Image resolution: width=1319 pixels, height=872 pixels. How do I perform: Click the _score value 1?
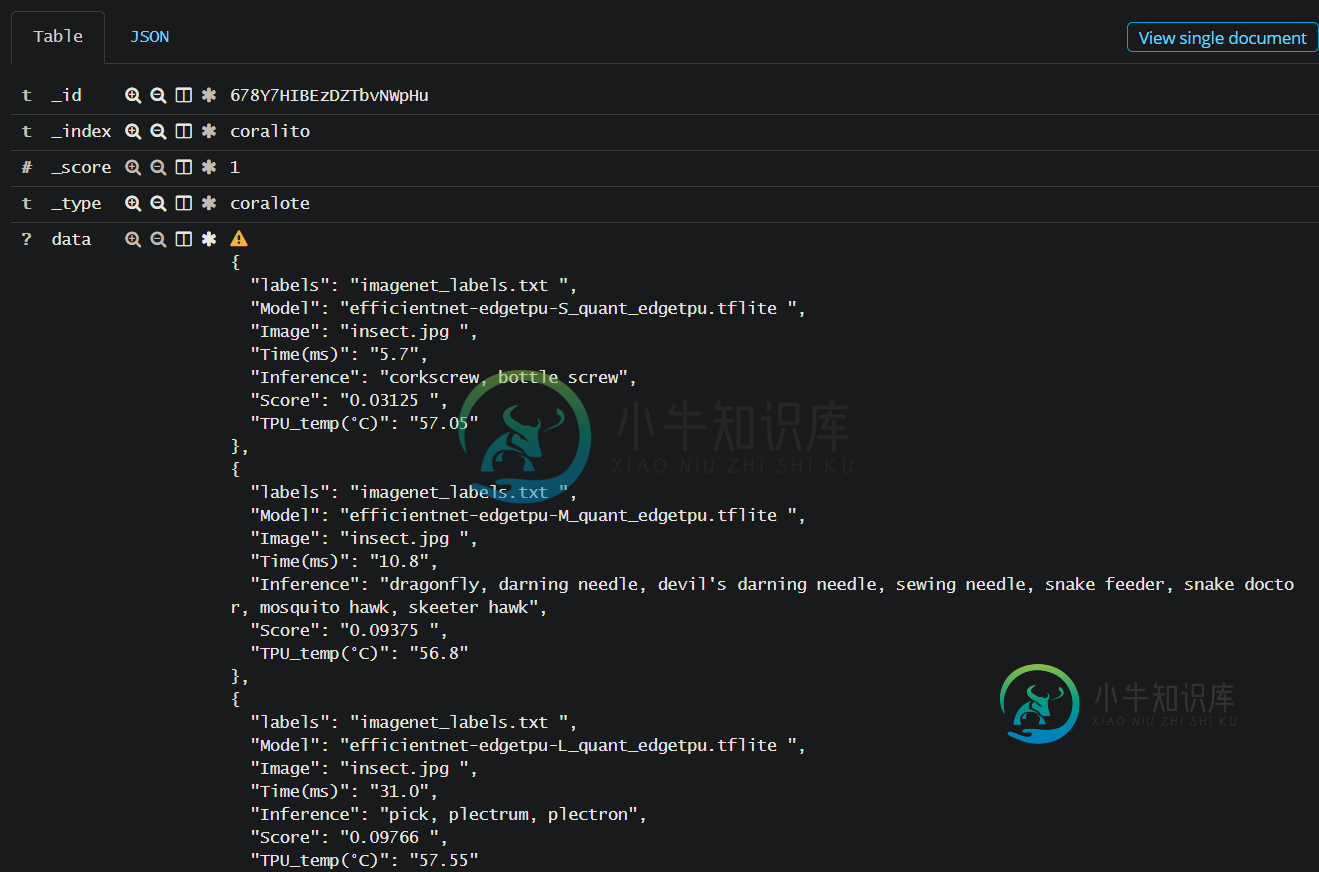pyautogui.click(x=235, y=167)
